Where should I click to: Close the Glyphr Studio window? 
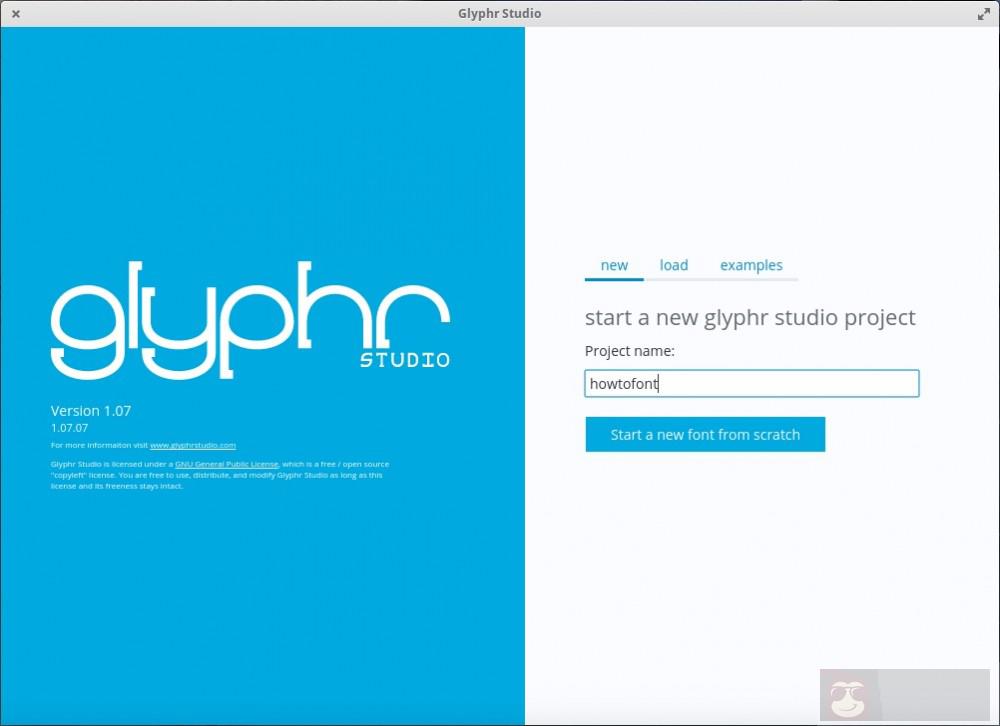point(15,13)
